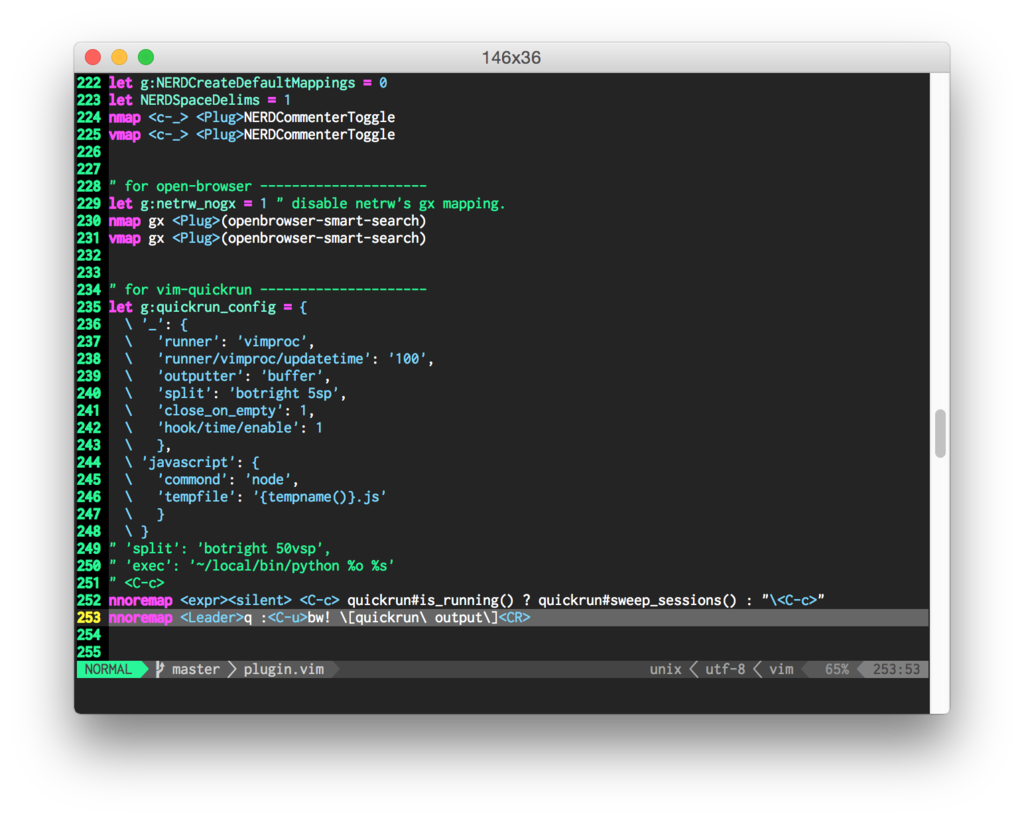Click the utf-8 encoding segment
Viewport: 1024px width, 820px height.
(x=724, y=668)
